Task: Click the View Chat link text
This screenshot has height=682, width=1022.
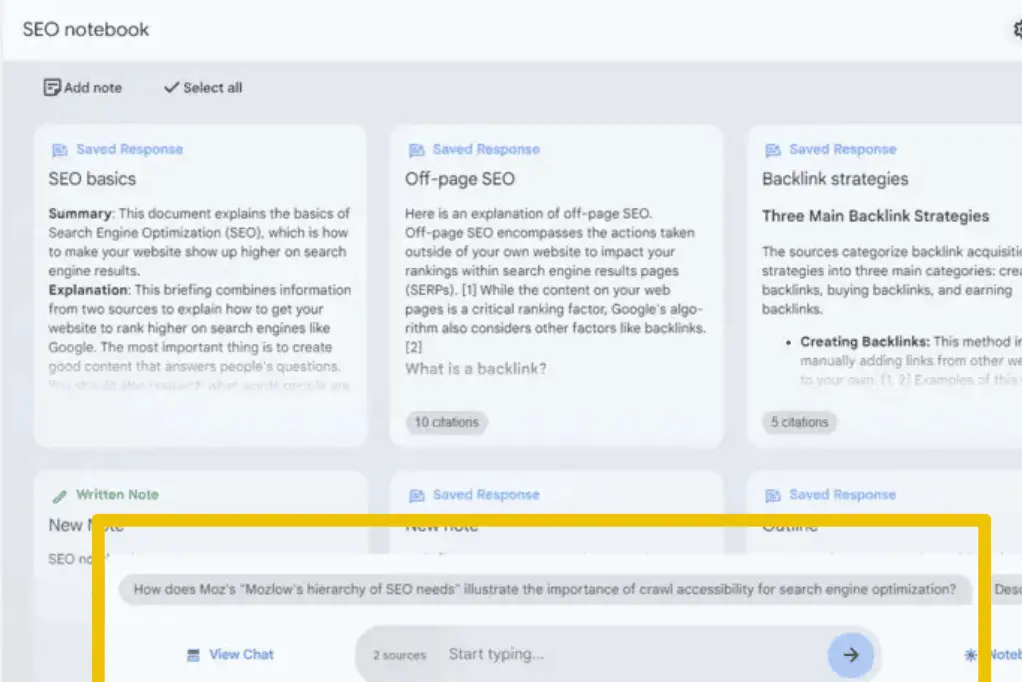Action: point(241,655)
